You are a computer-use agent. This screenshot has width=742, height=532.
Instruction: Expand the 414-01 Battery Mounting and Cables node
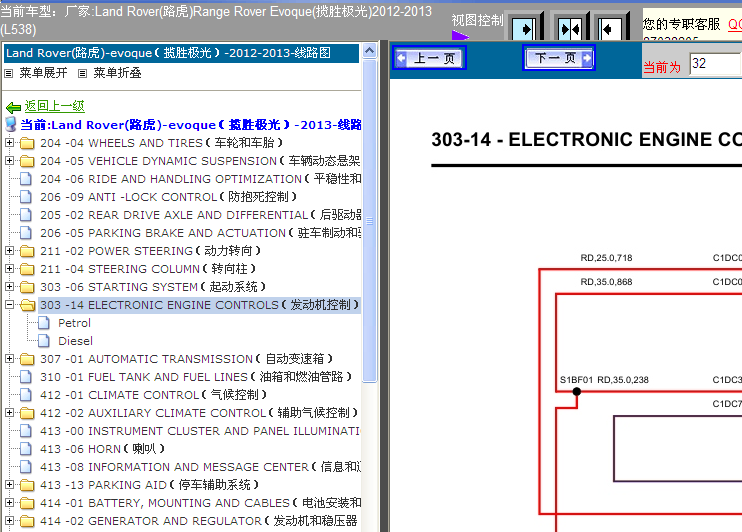point(9,502)
